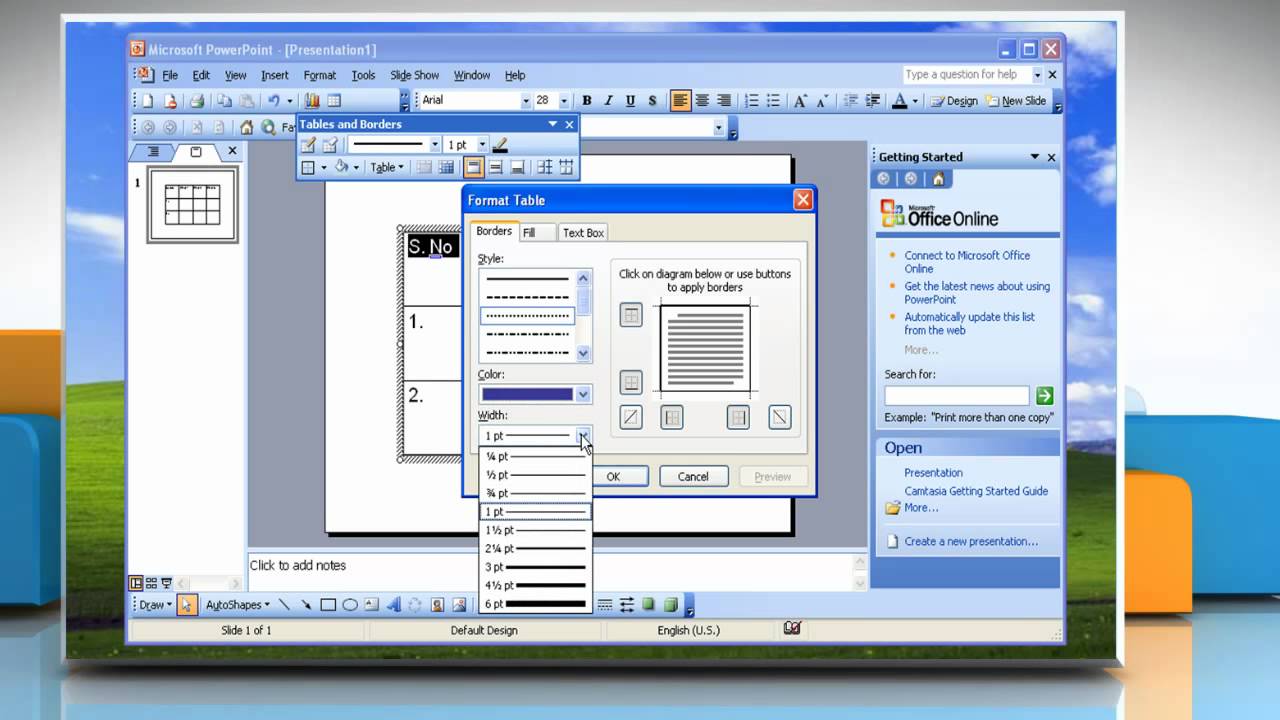The width and height of the screenshot is (1280, 720).
Task: Insert WordArt from Drawing toolbar
Action: 394,605
